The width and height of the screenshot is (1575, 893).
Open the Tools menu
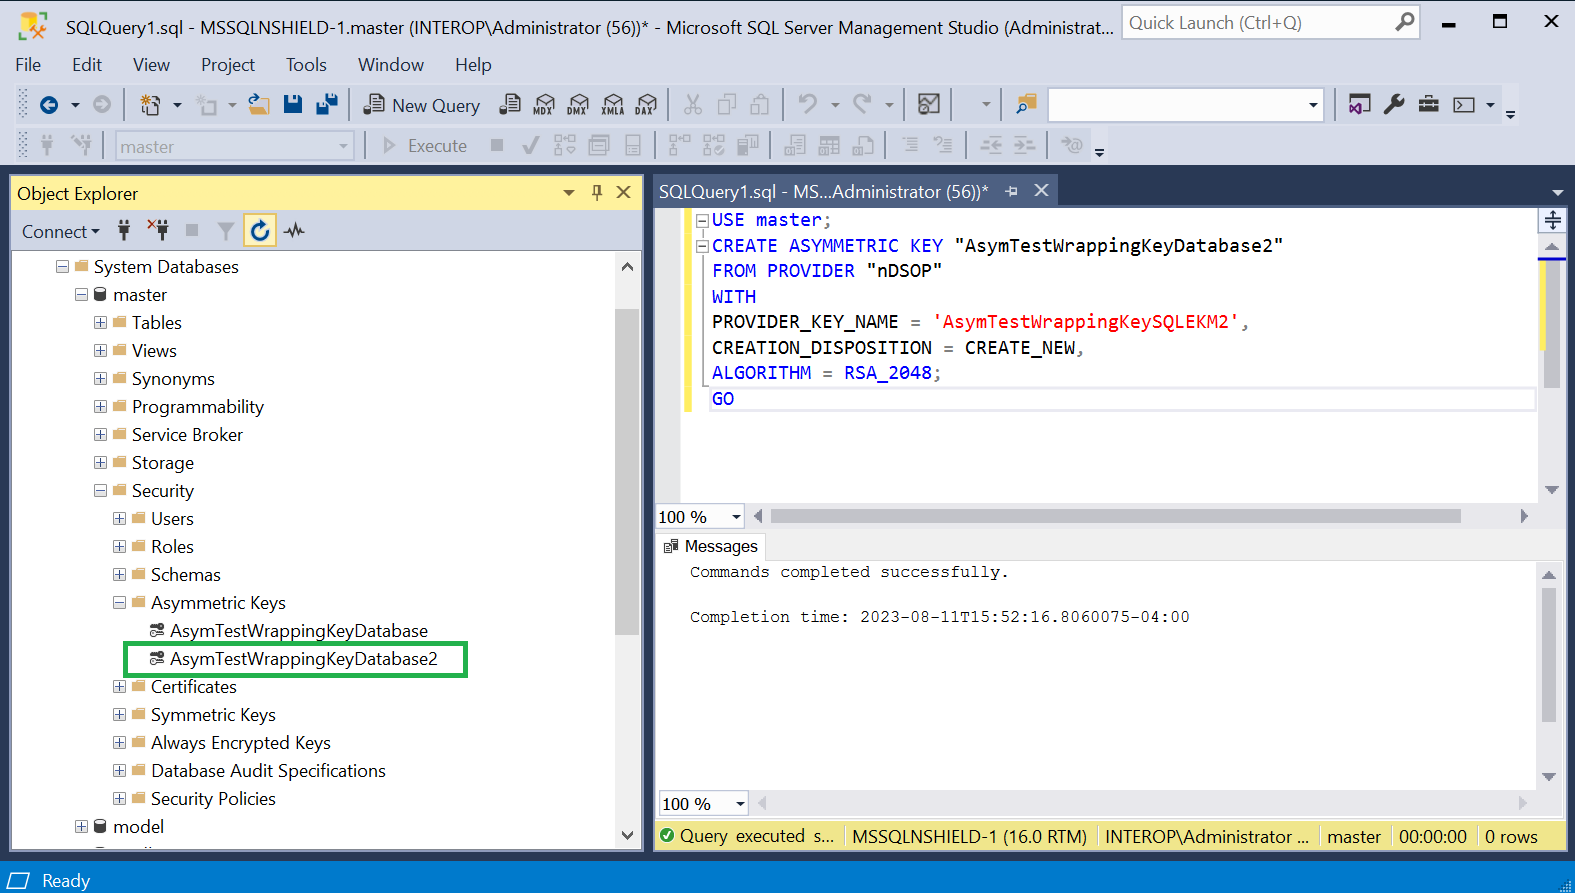306,64
